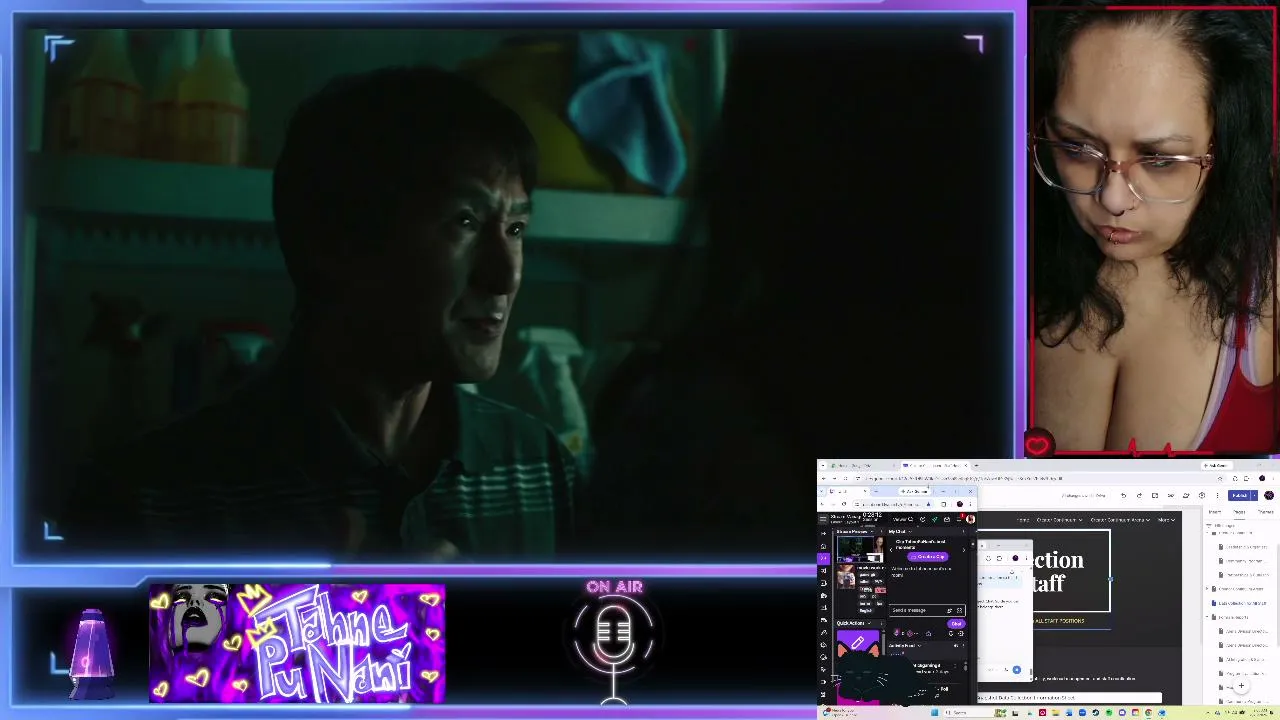
Task: Open Share with others icon
Action: tap(1187, 496)
